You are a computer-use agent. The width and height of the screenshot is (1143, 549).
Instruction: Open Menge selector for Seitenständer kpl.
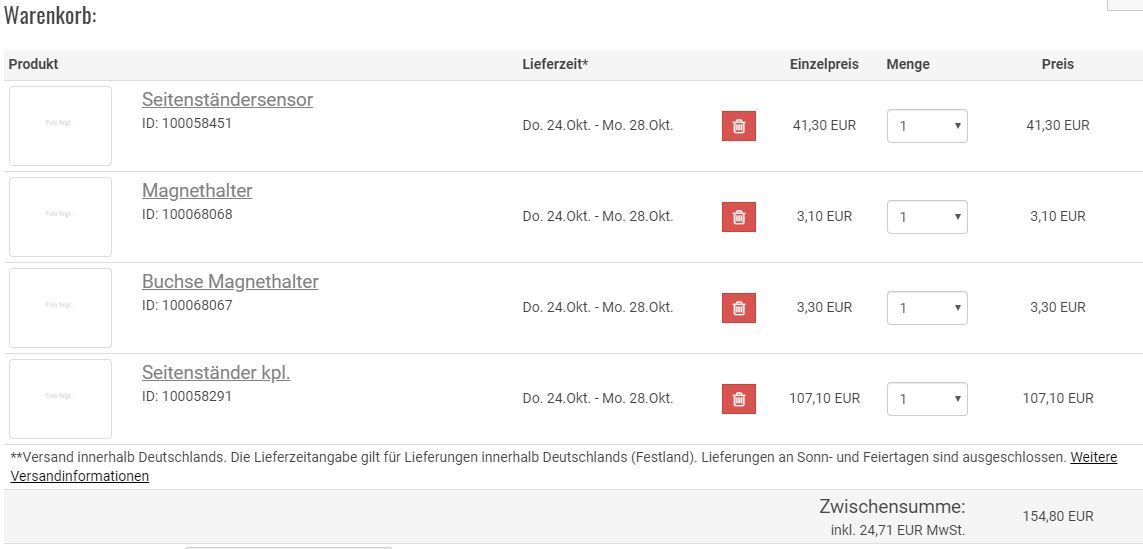pyautogui.click(x=927, y=399)
